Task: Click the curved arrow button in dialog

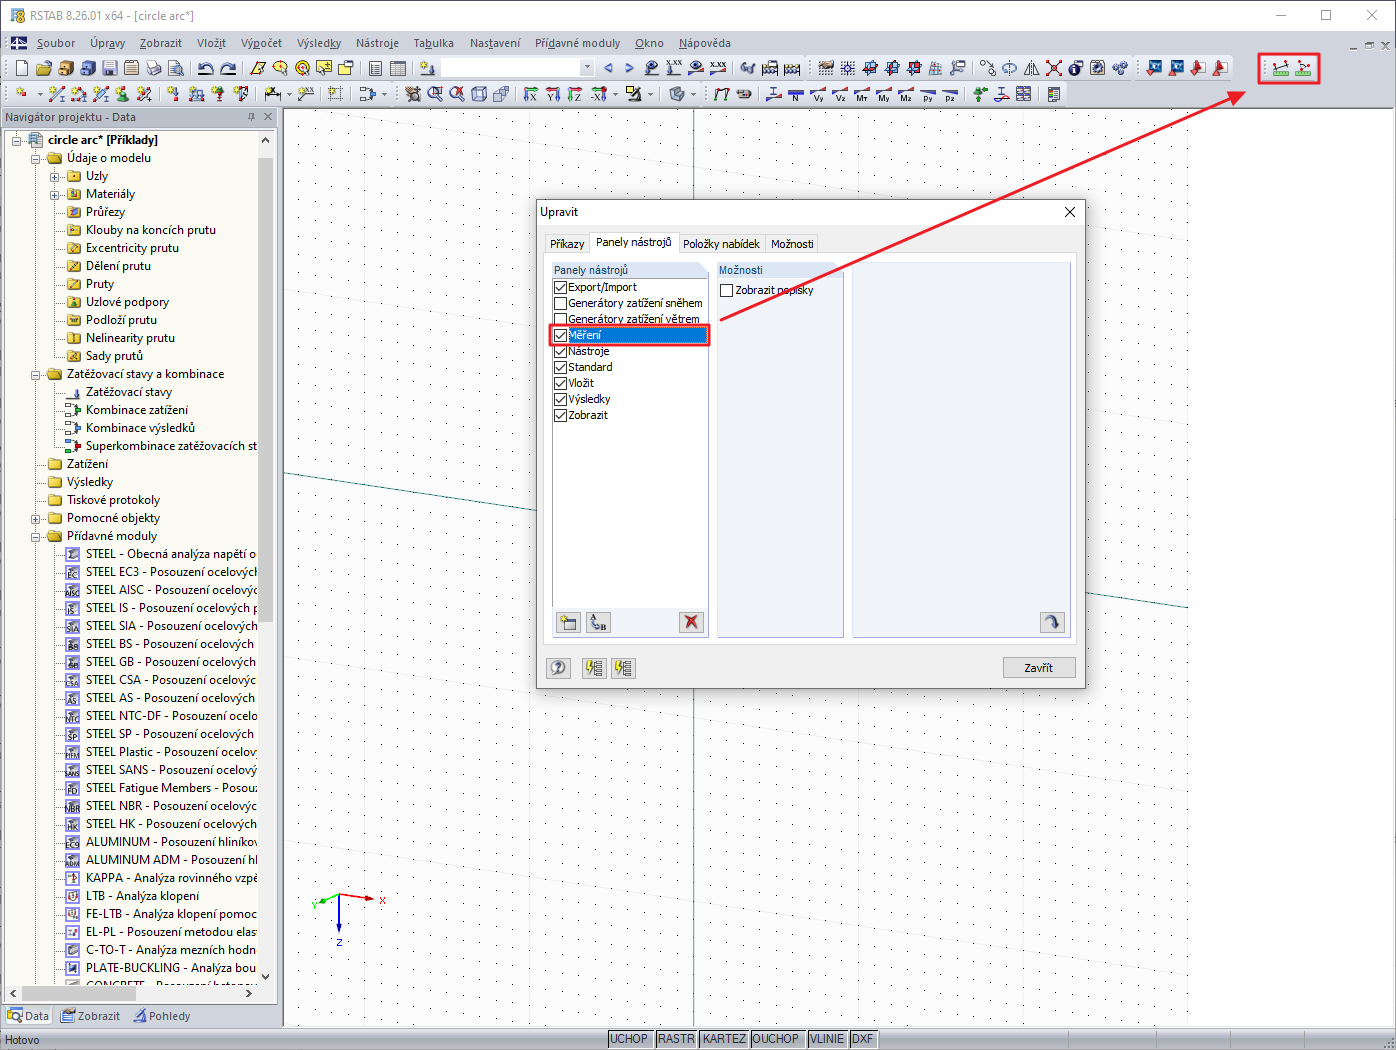Action: click(1052, 622)
